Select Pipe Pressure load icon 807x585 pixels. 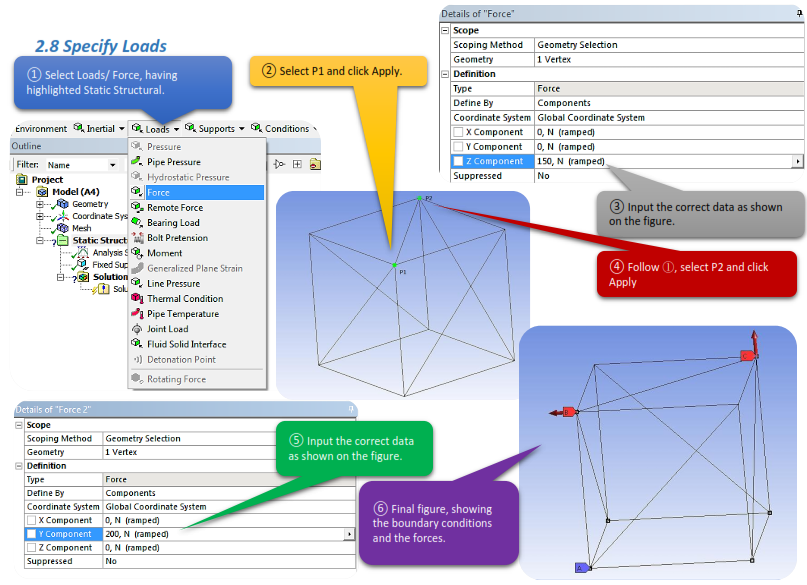[x=137, y=162]
